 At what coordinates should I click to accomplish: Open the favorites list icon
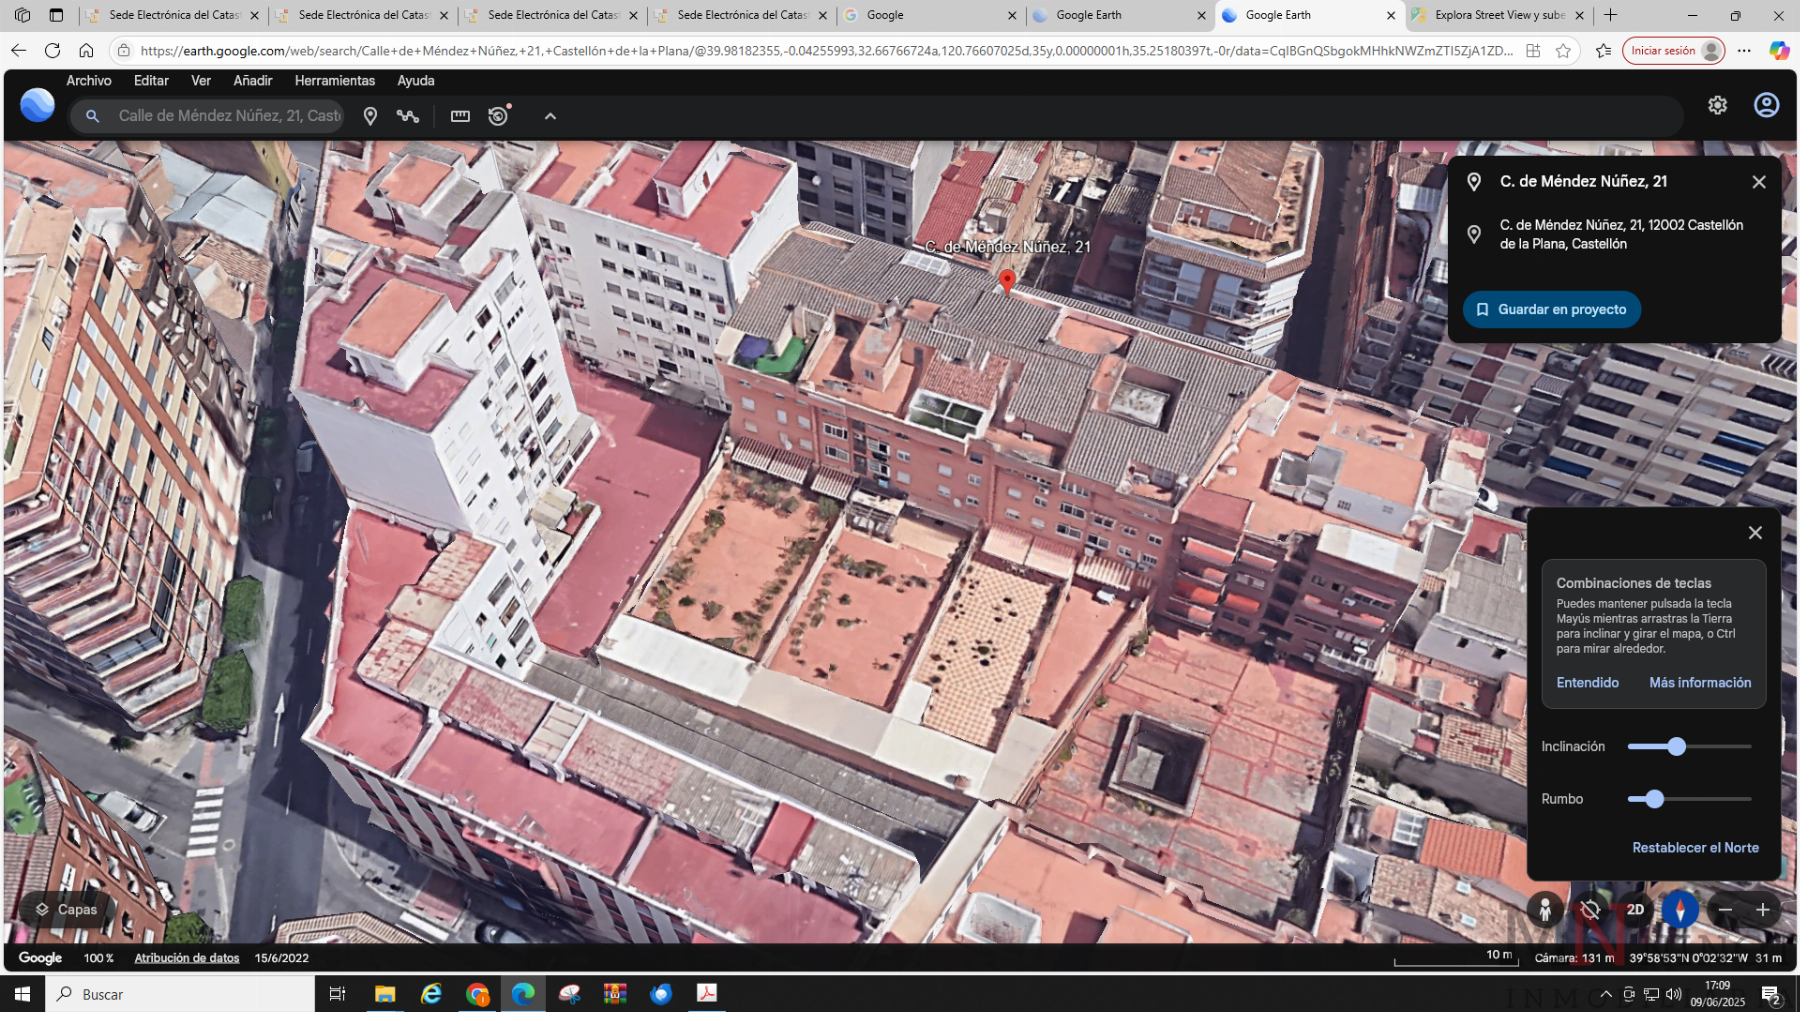1604,51
